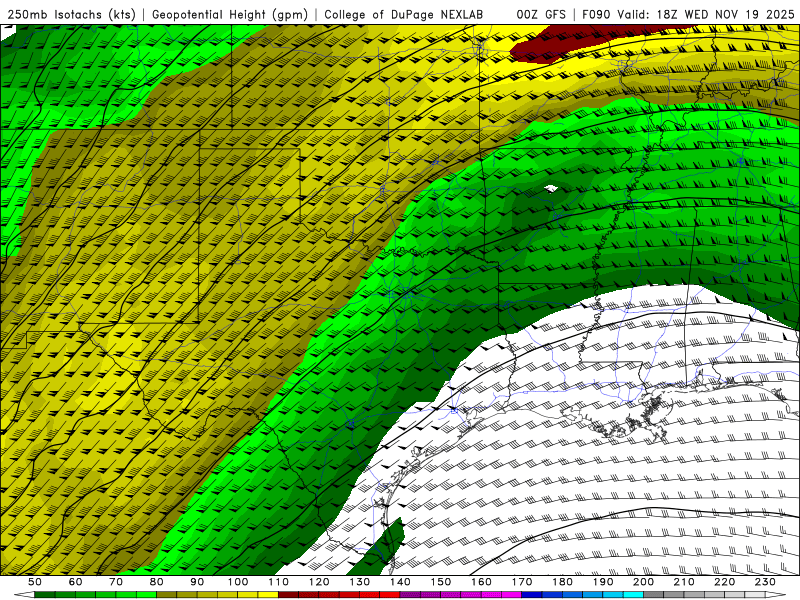The width and height of the screenshot is (800, 600).
Task: Click the '250mb Isotachs (kts)' title text
Action: [71, 14]
